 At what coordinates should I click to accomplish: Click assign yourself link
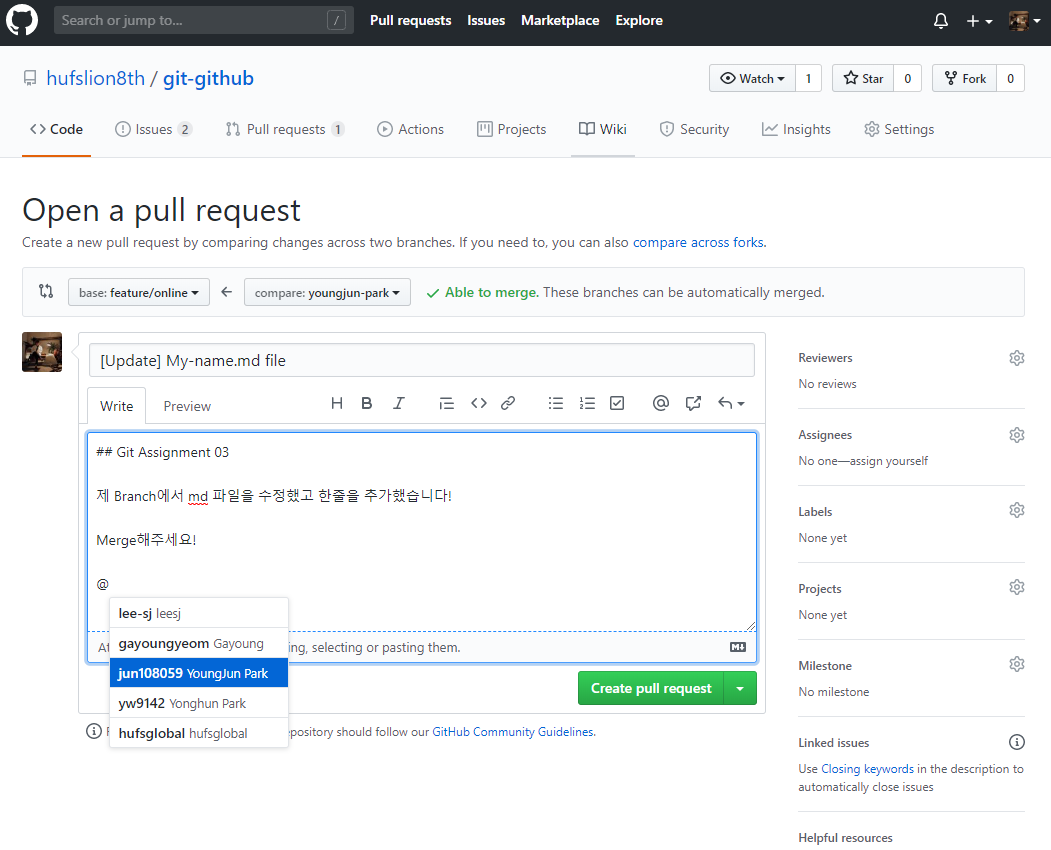coord(889,461)
